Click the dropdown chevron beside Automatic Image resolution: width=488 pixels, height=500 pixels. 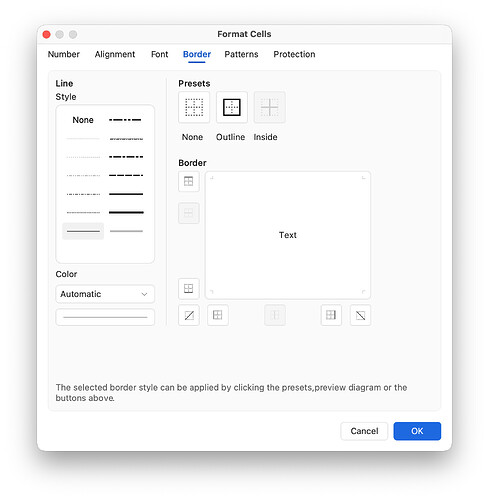click(144, 294)
